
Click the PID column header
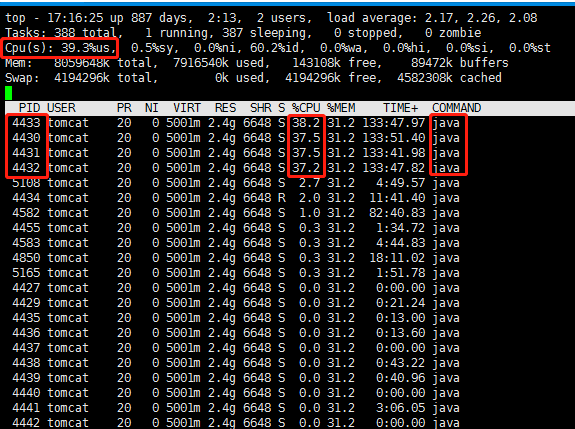[29, 108]
